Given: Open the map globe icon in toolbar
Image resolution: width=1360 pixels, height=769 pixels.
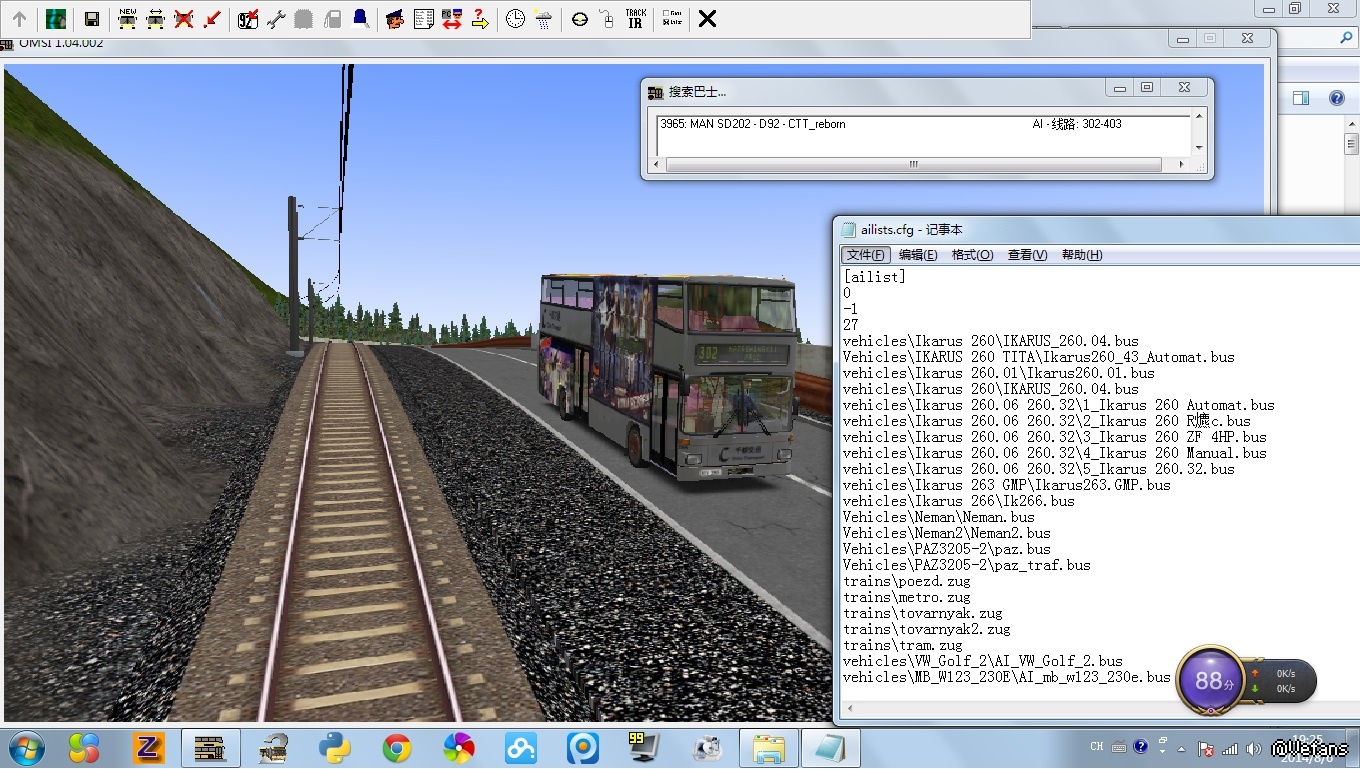Looking at the screenshot, I should click(56, 19).
